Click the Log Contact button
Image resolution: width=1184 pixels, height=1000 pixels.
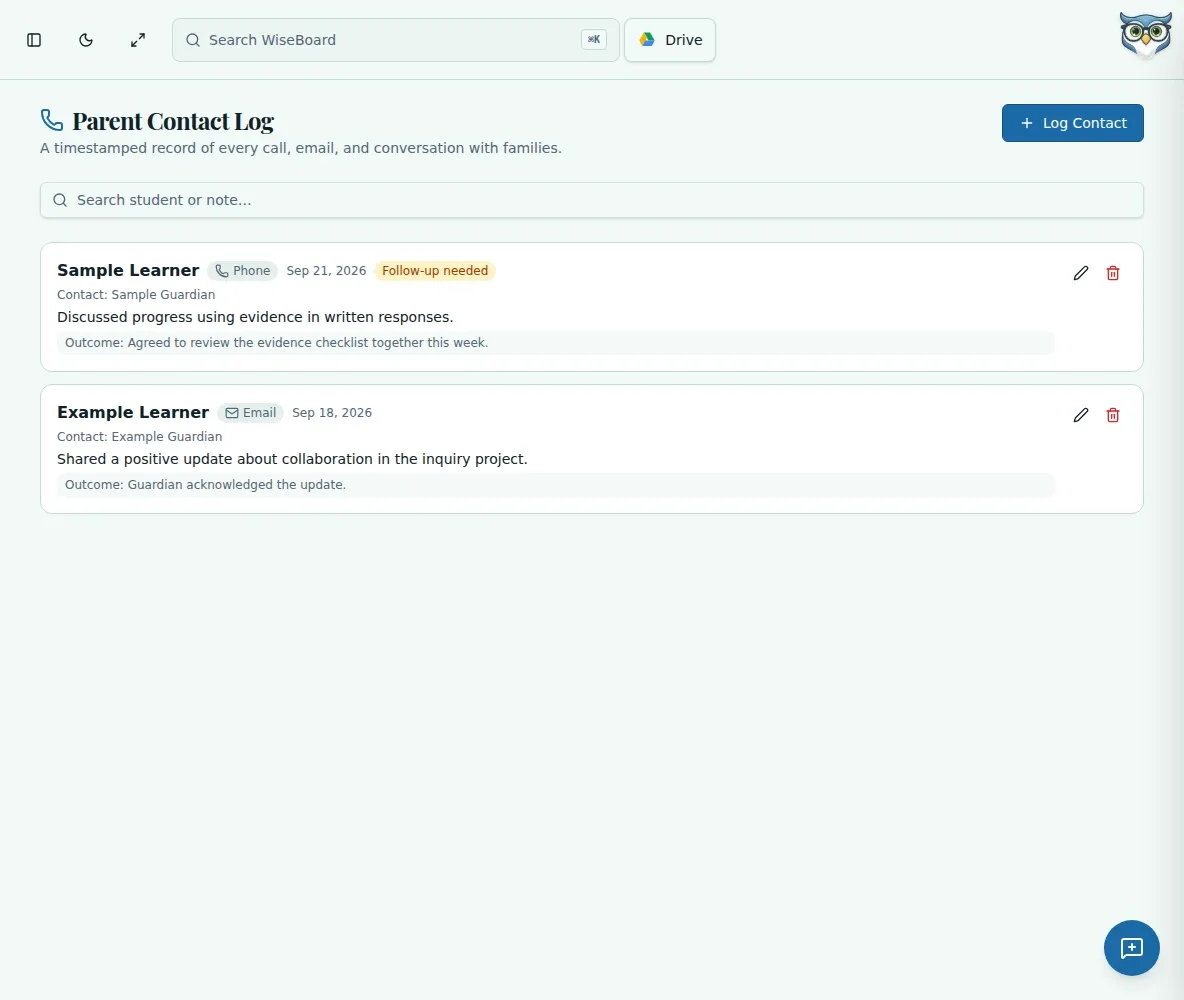[x=1072, y=123]
